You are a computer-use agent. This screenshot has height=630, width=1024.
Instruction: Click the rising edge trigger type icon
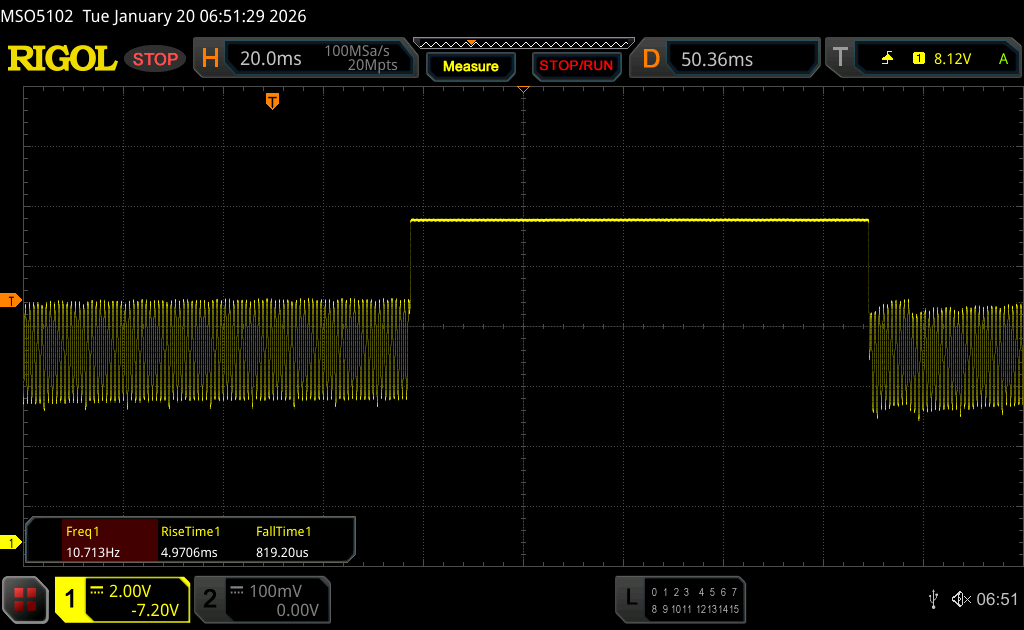pyautogui.click(x=887, y=59)
